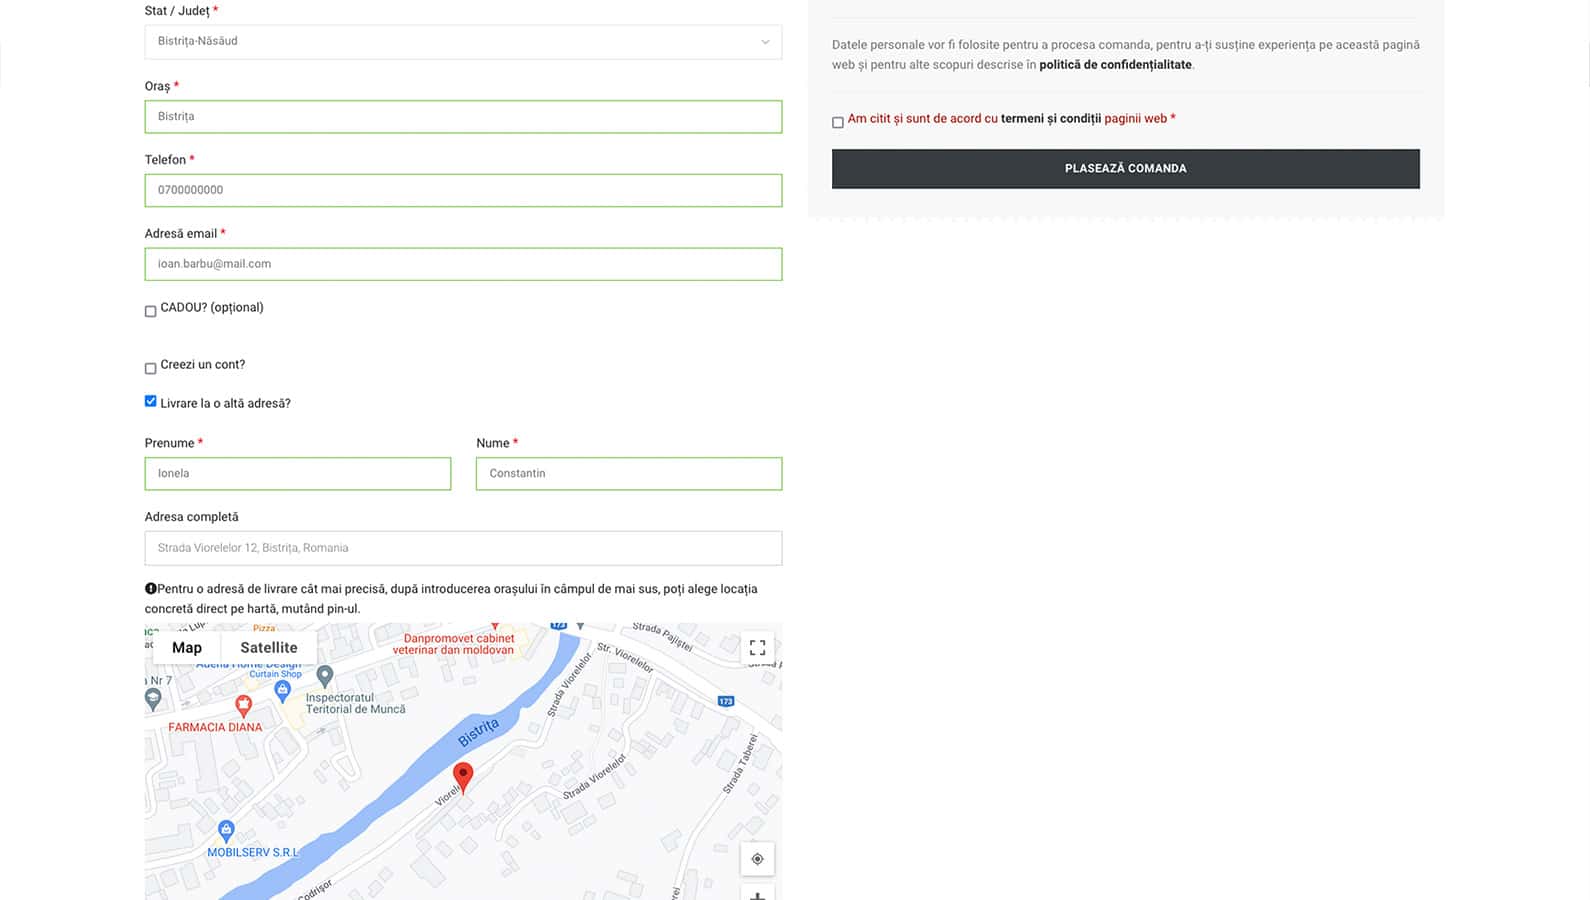1590x900 pixels.
Task: Click the FARMACIA DIANA pharmacy marker
Action: coord(243,706)
